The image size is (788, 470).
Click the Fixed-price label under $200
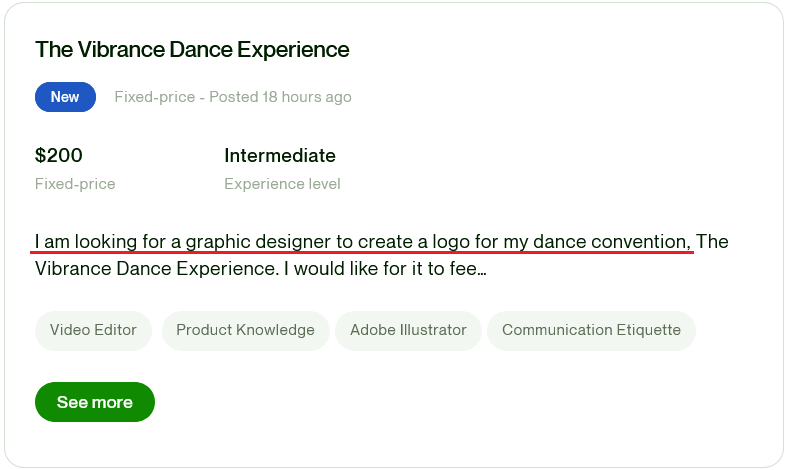click(x=75, y=184)
